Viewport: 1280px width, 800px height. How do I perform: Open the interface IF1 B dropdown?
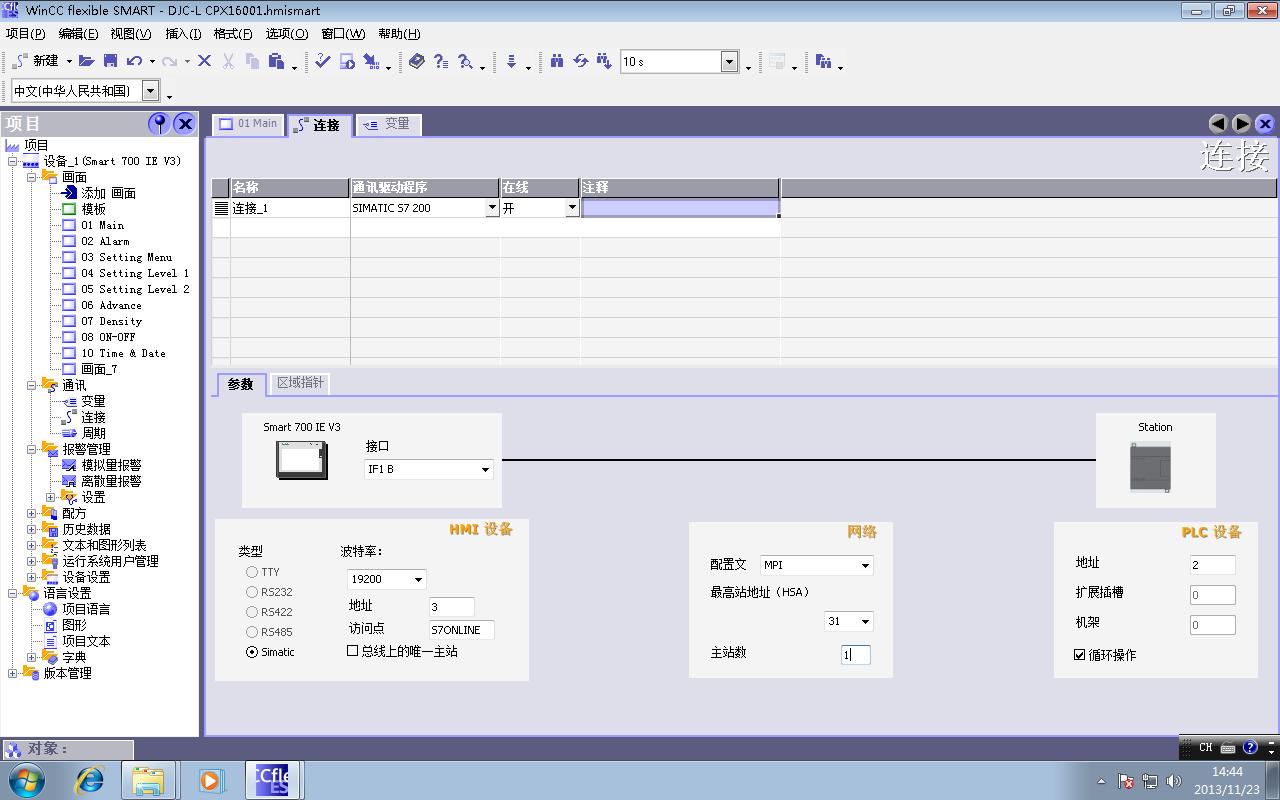pos(485,469)
